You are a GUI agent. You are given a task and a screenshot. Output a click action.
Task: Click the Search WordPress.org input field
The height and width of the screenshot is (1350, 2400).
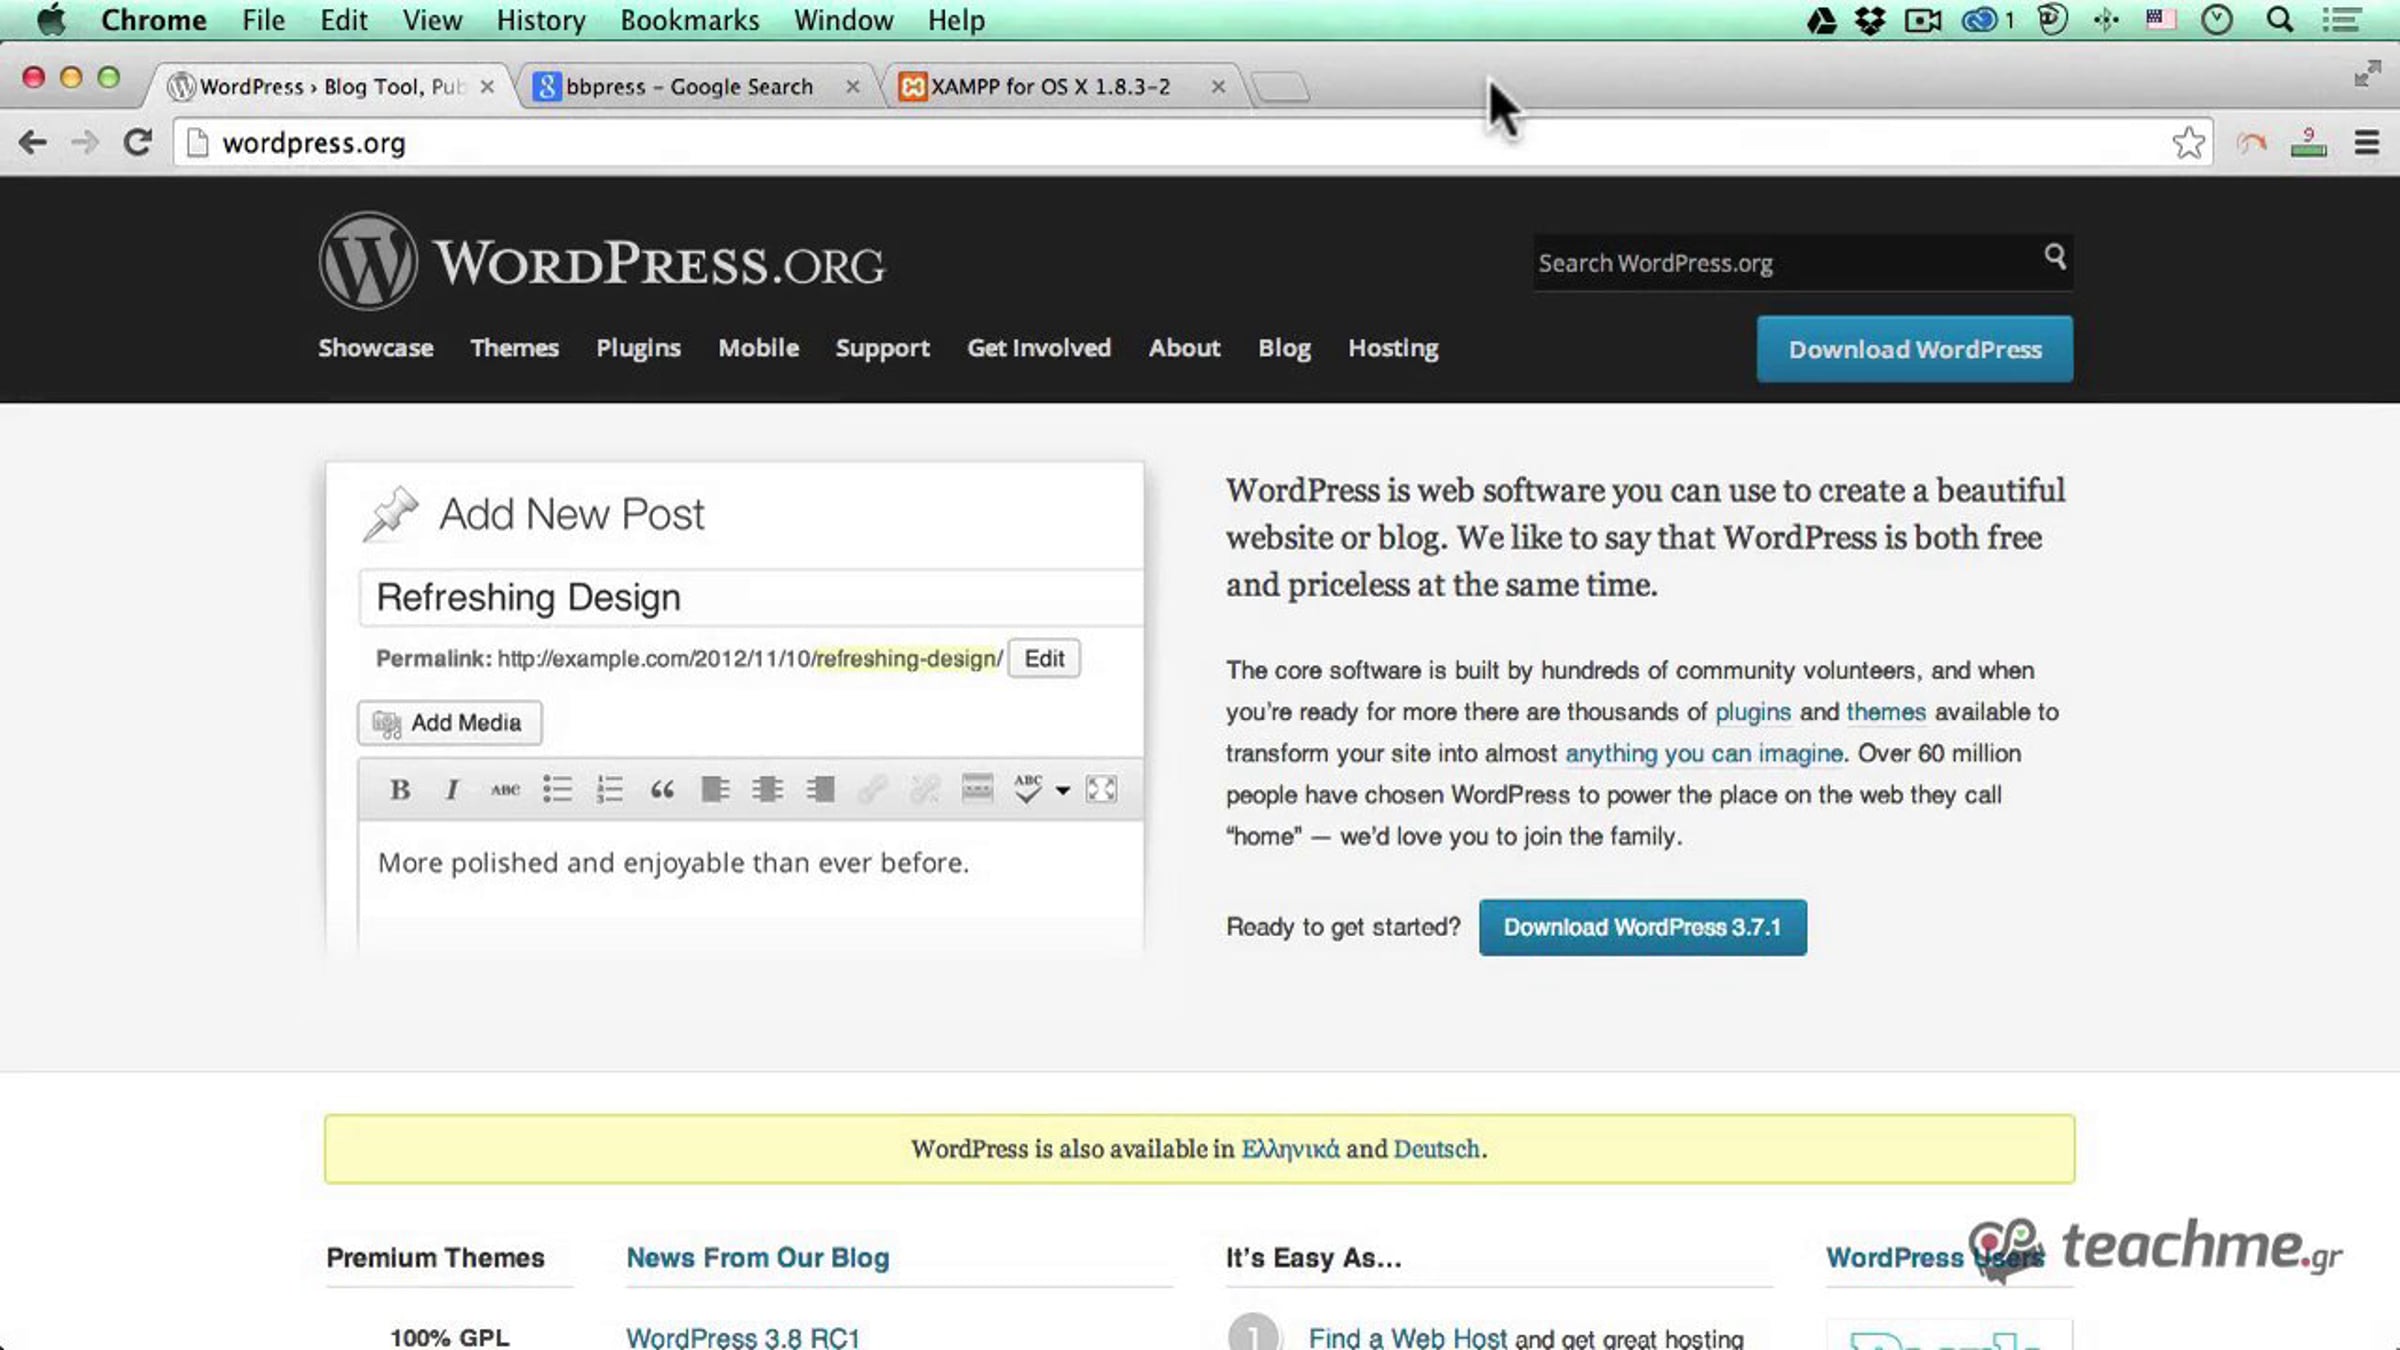(1780, 263)
